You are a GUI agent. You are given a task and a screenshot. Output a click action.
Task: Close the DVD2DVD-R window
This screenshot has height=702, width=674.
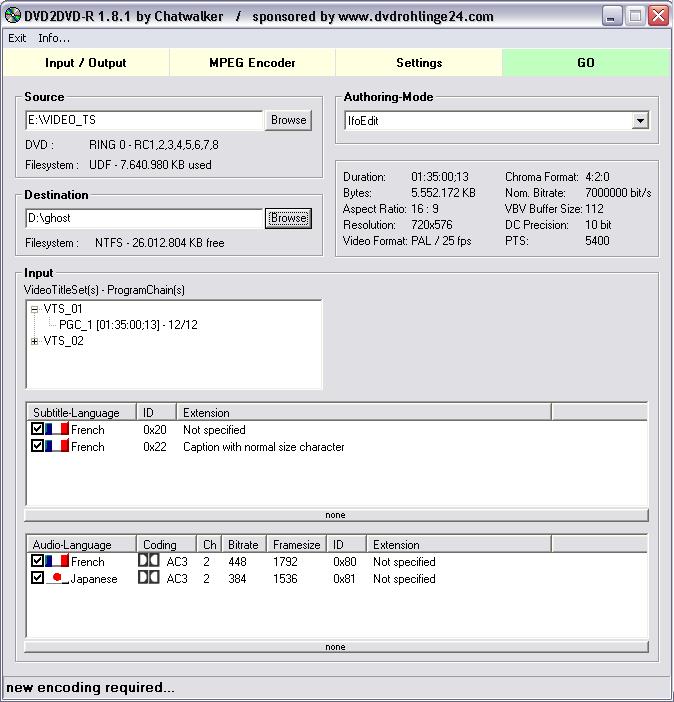click(x=659, y=16)
